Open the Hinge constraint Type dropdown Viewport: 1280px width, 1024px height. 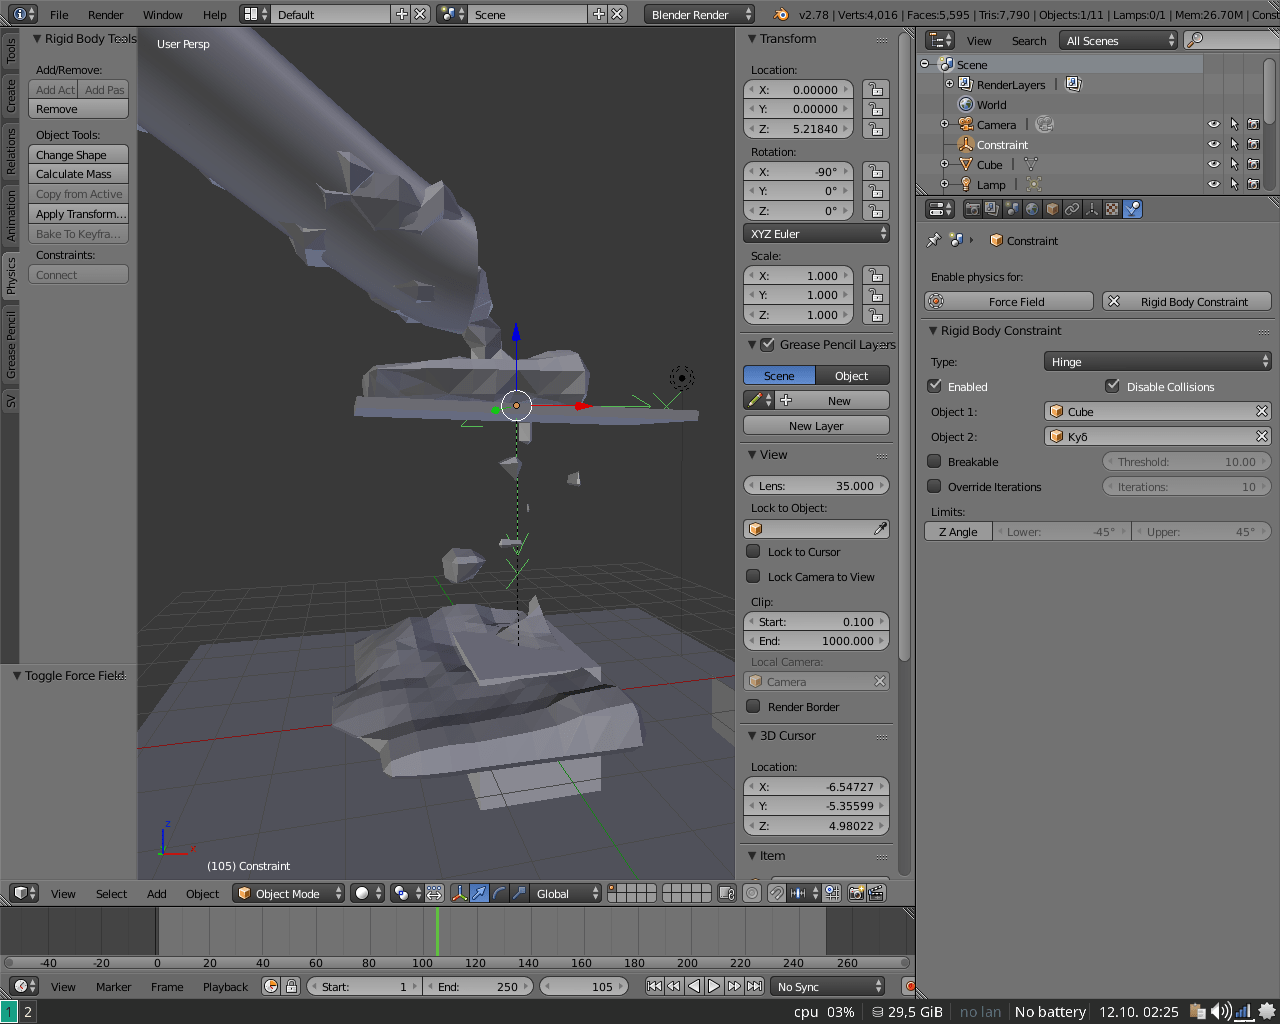(x=1157, y=361)
